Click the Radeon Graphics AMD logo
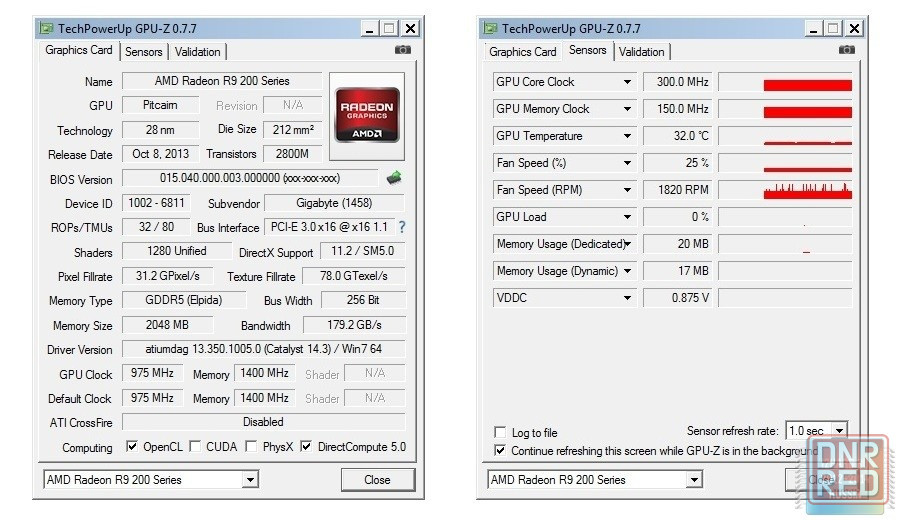900x520 pixels. pyautogui.click(x=366, y=107)
